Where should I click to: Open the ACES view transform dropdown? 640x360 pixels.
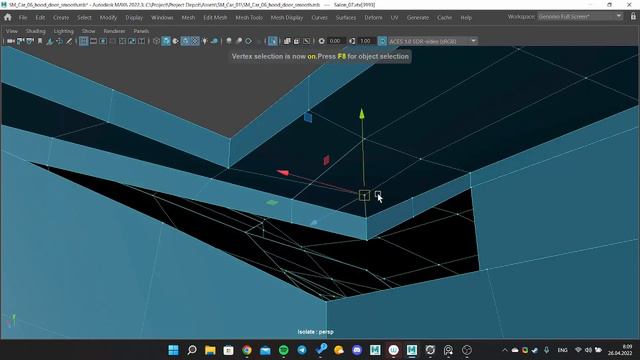tap(433, 41)
